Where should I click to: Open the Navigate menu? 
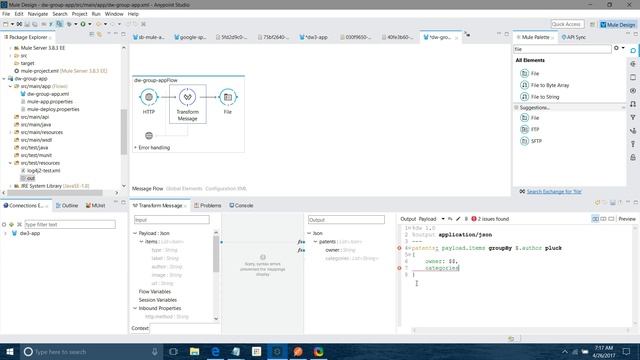click(38, 14)
